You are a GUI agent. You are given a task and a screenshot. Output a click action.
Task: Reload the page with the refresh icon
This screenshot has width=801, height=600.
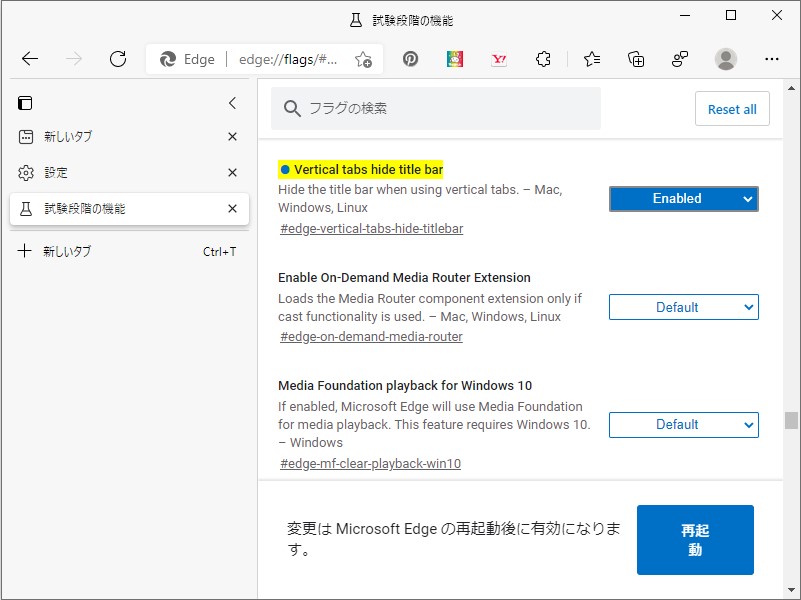click(118, 59)
